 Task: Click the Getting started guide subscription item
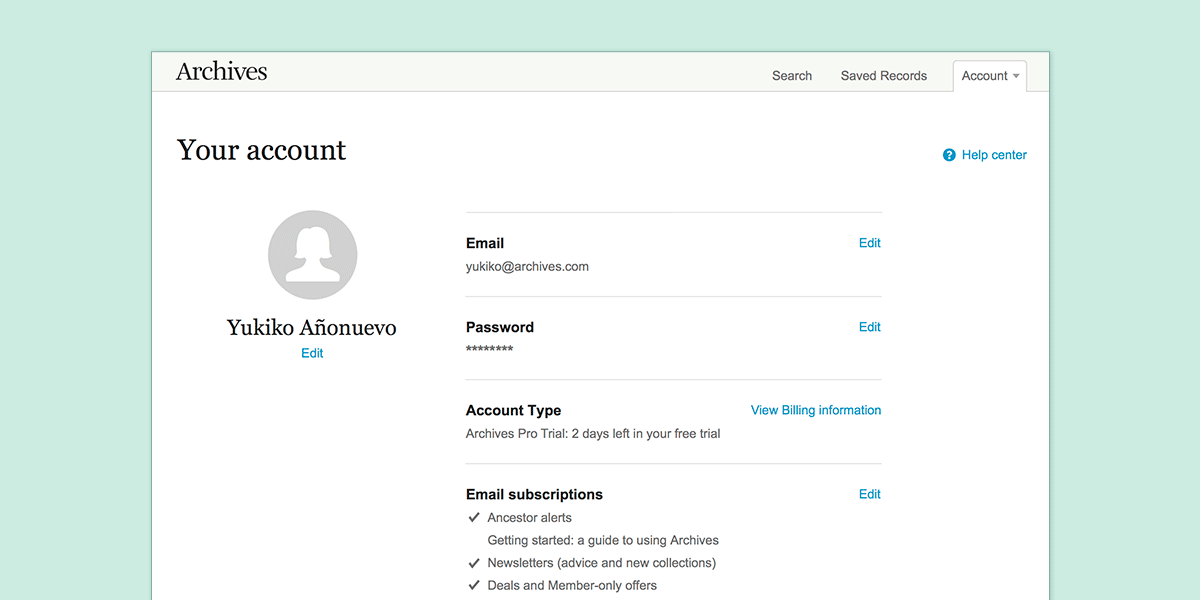pos(603,540)
